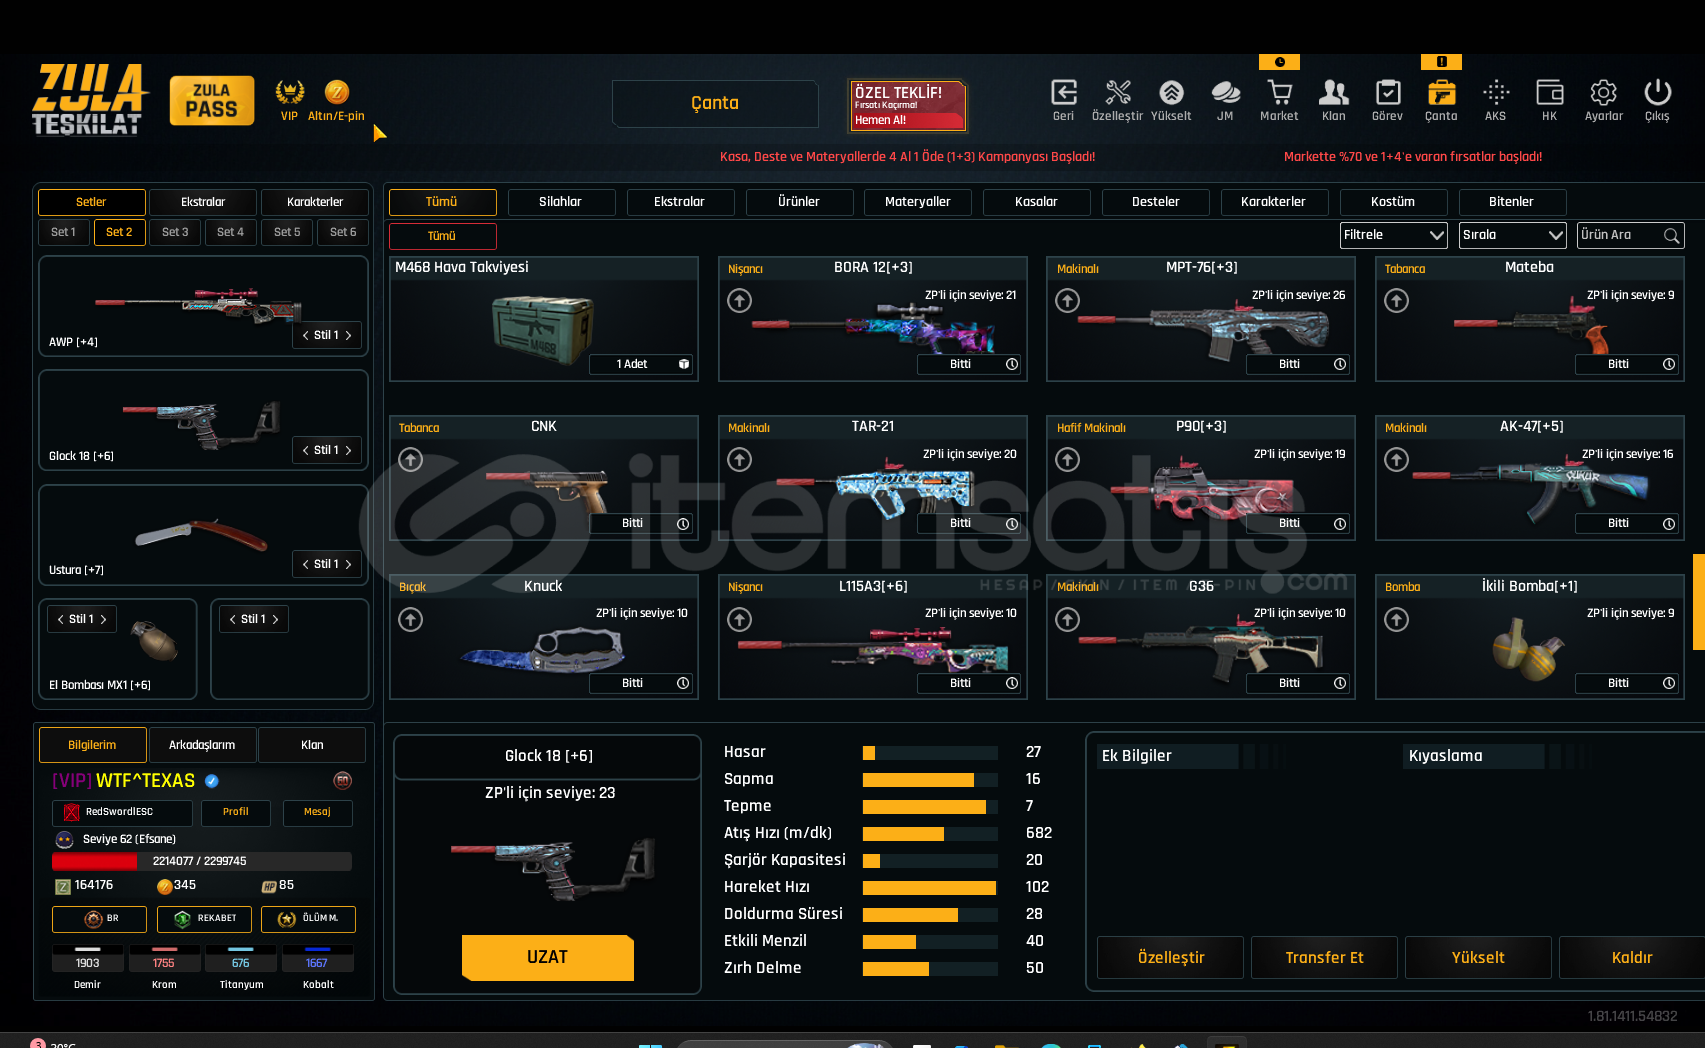1705x1048 pixels.
Task: Open the Profil button
Action: (236, 813)
